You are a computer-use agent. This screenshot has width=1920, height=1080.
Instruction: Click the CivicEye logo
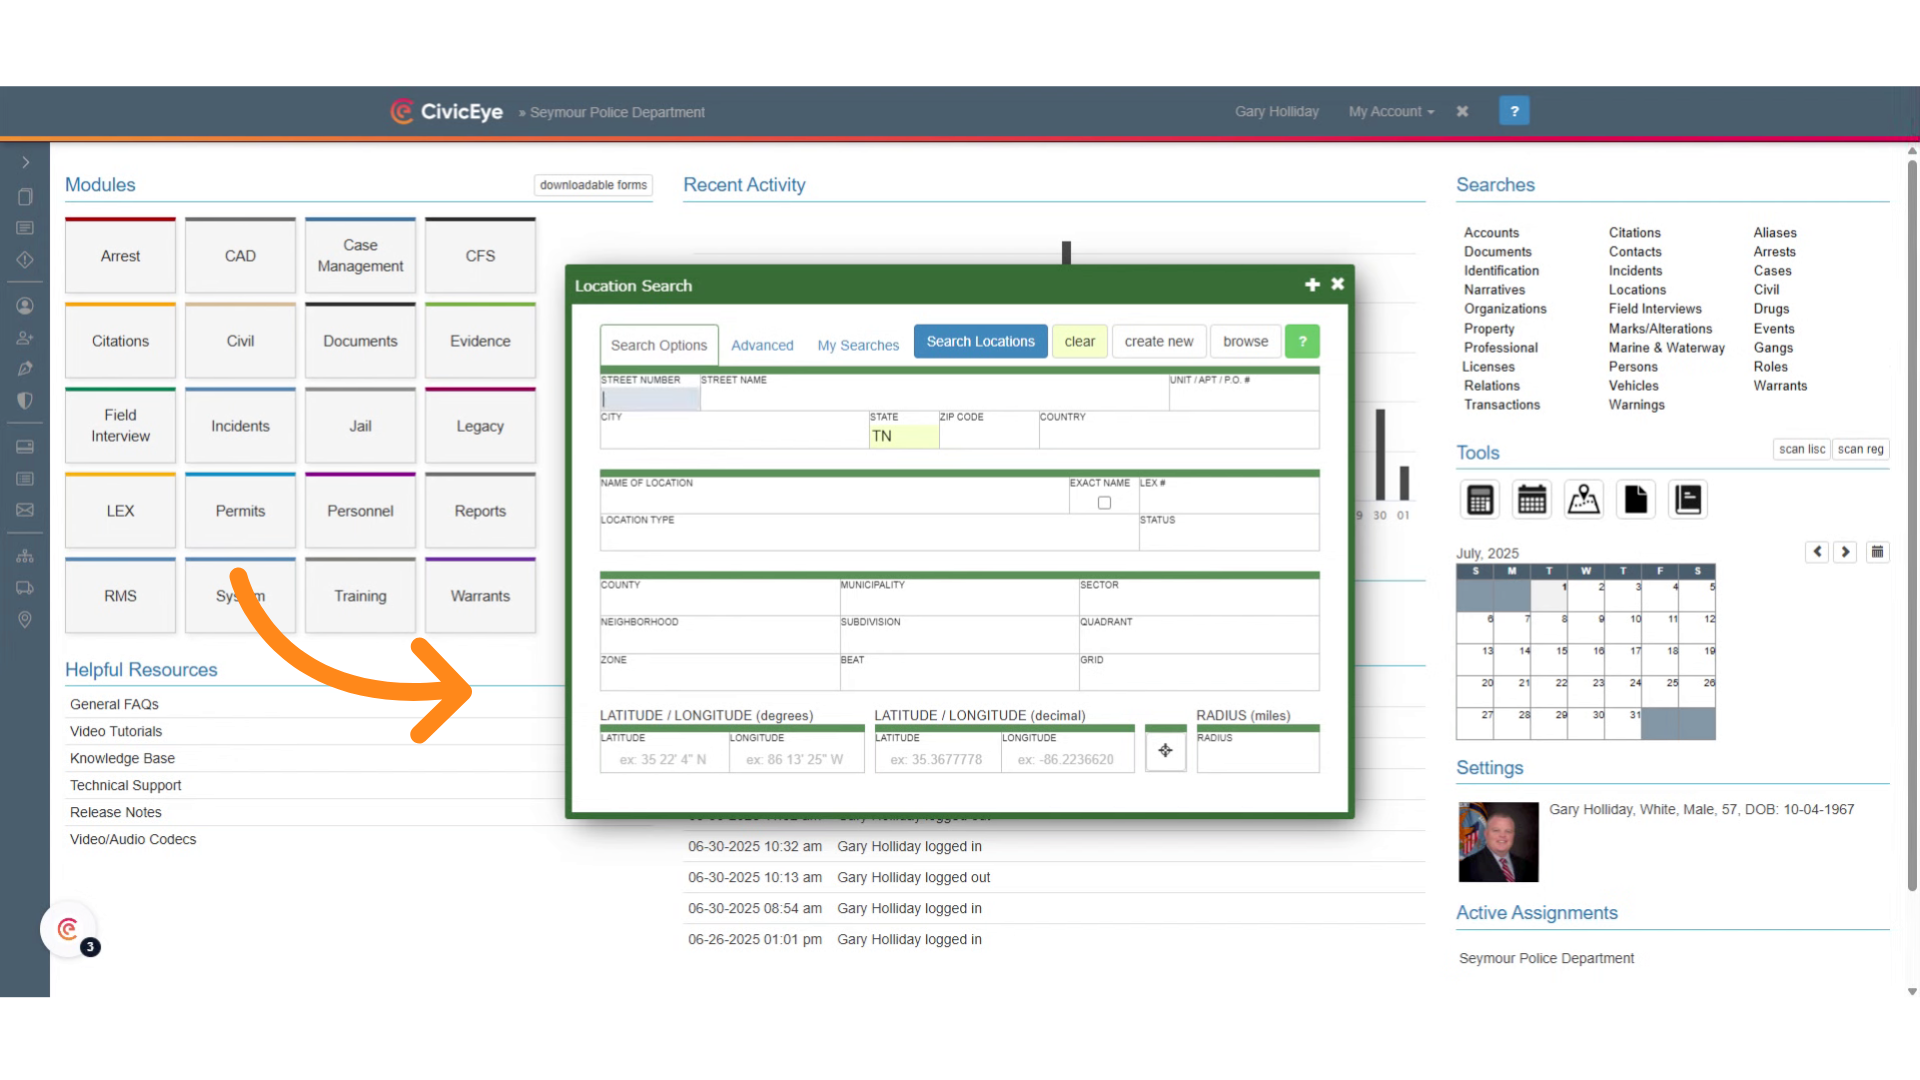click(447, 111)
